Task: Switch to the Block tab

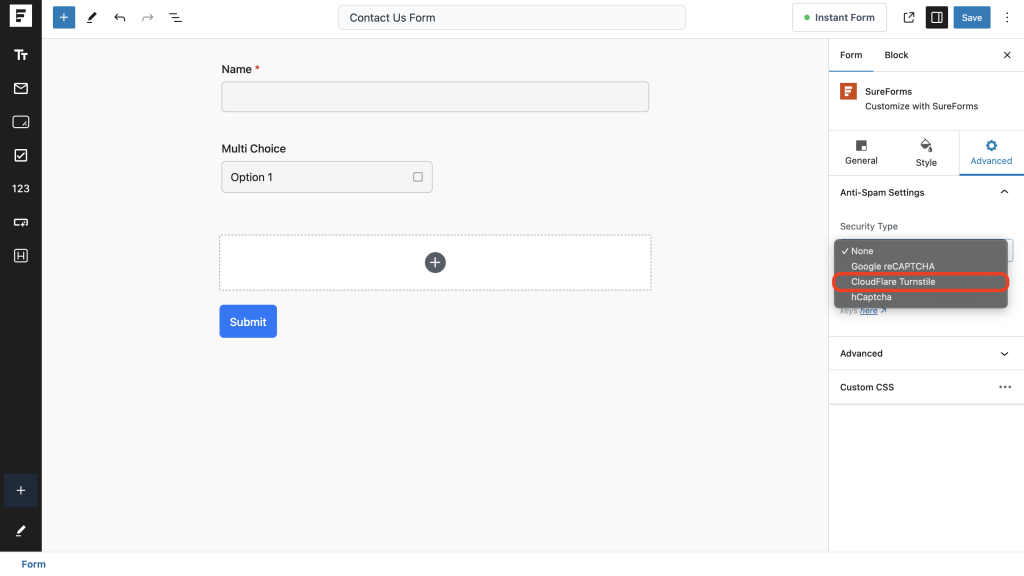Action: pyautogui.click(x=896, y=55)
